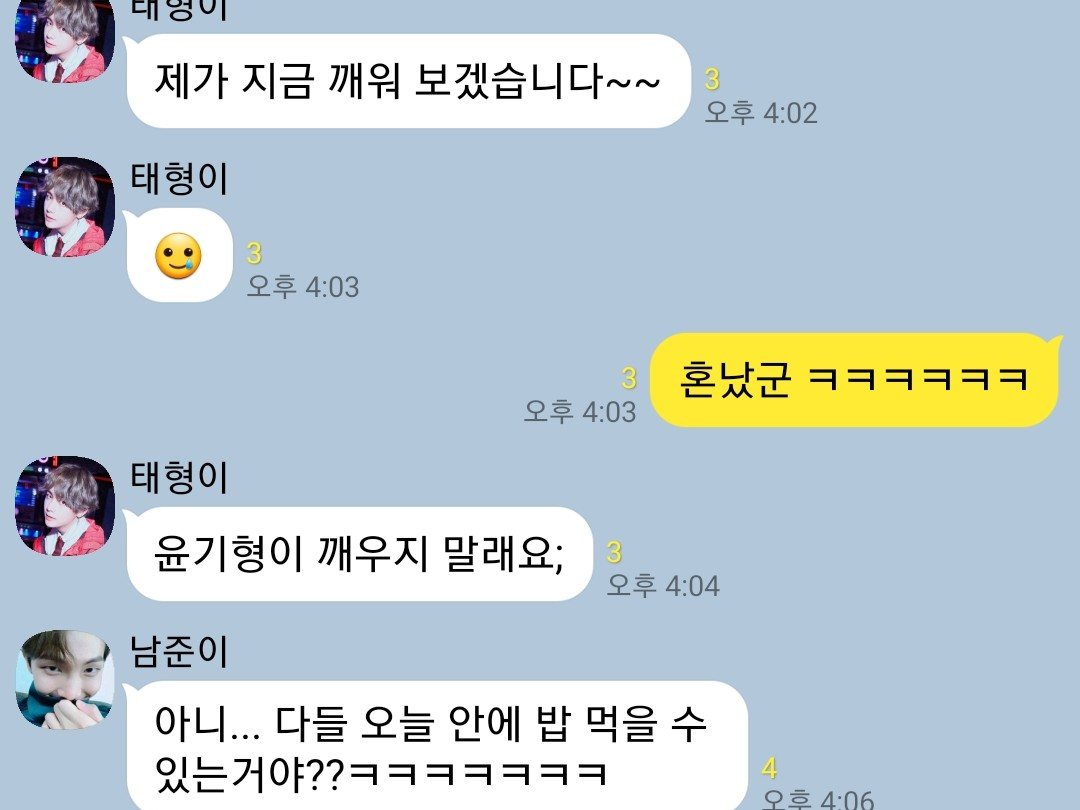Click unread count 4 beside 남준이's message
This screenshot has width=1080, height=810.
pos(769,768)
